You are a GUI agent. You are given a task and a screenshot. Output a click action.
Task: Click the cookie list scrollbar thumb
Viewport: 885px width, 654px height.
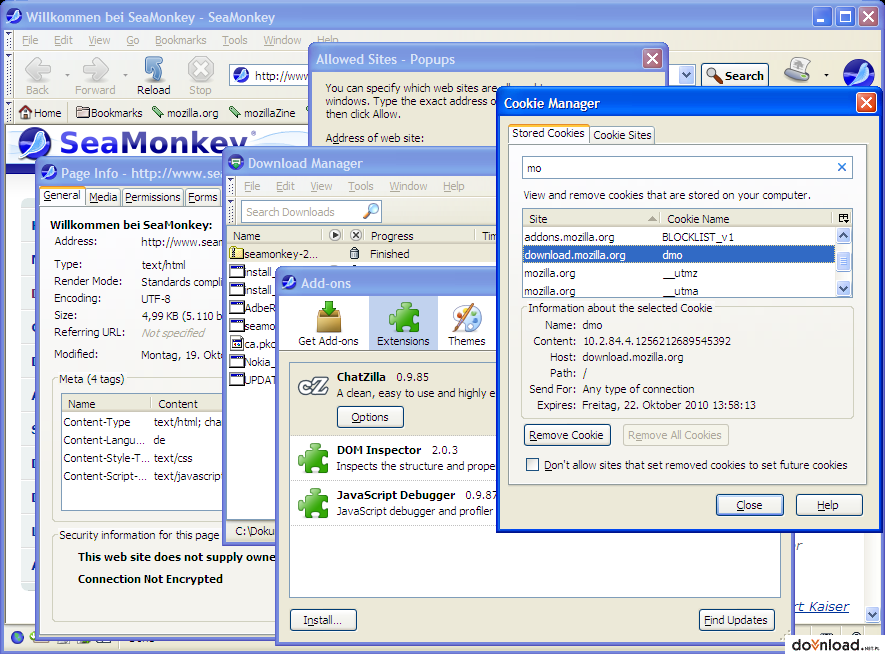(843, 262)
